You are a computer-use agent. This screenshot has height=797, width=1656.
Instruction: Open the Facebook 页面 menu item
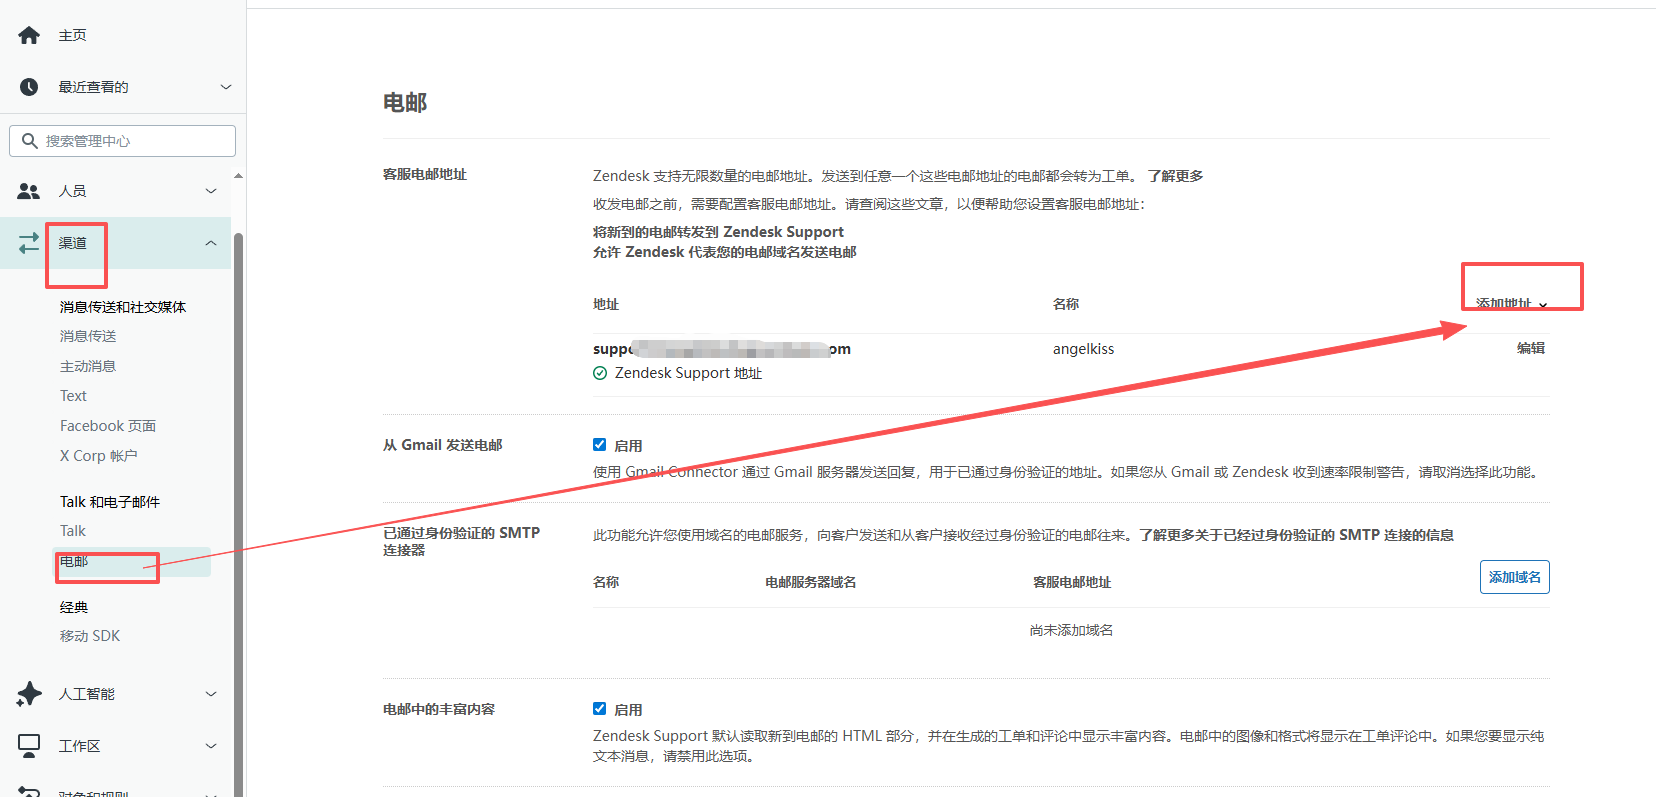click(108, 426)
